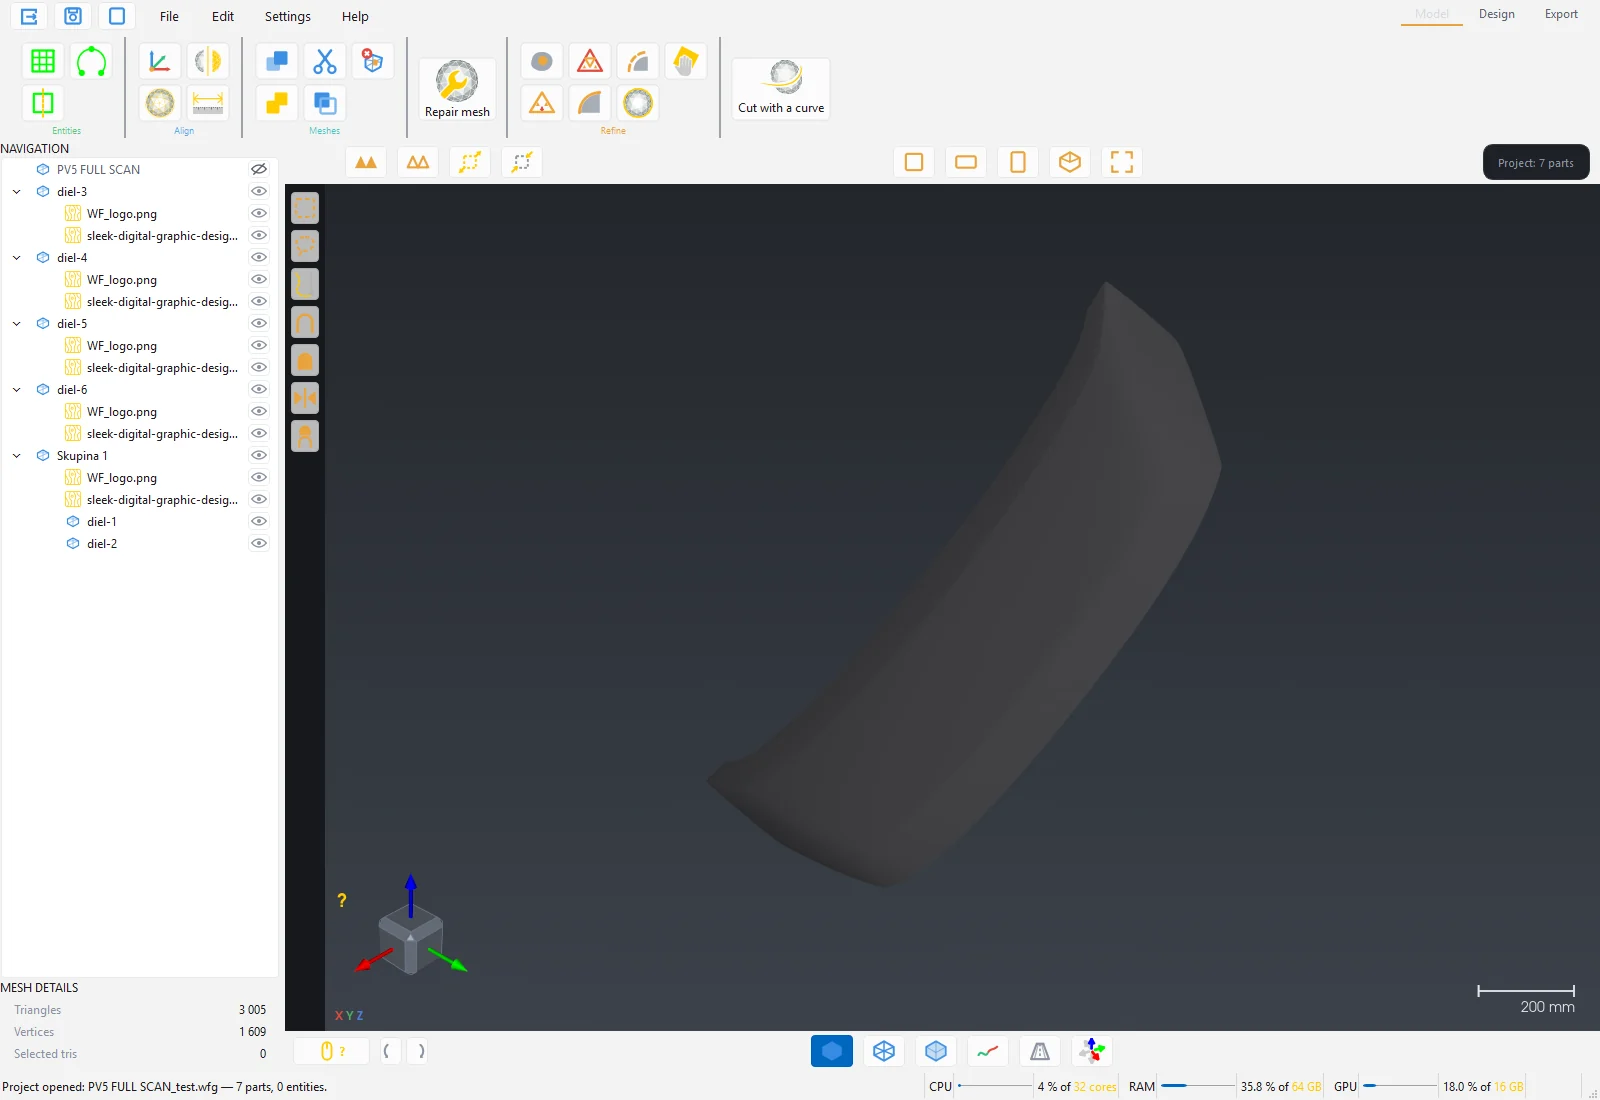Click the RAM usage bar
1600x1100 pixels.
click(1197, 1086)
